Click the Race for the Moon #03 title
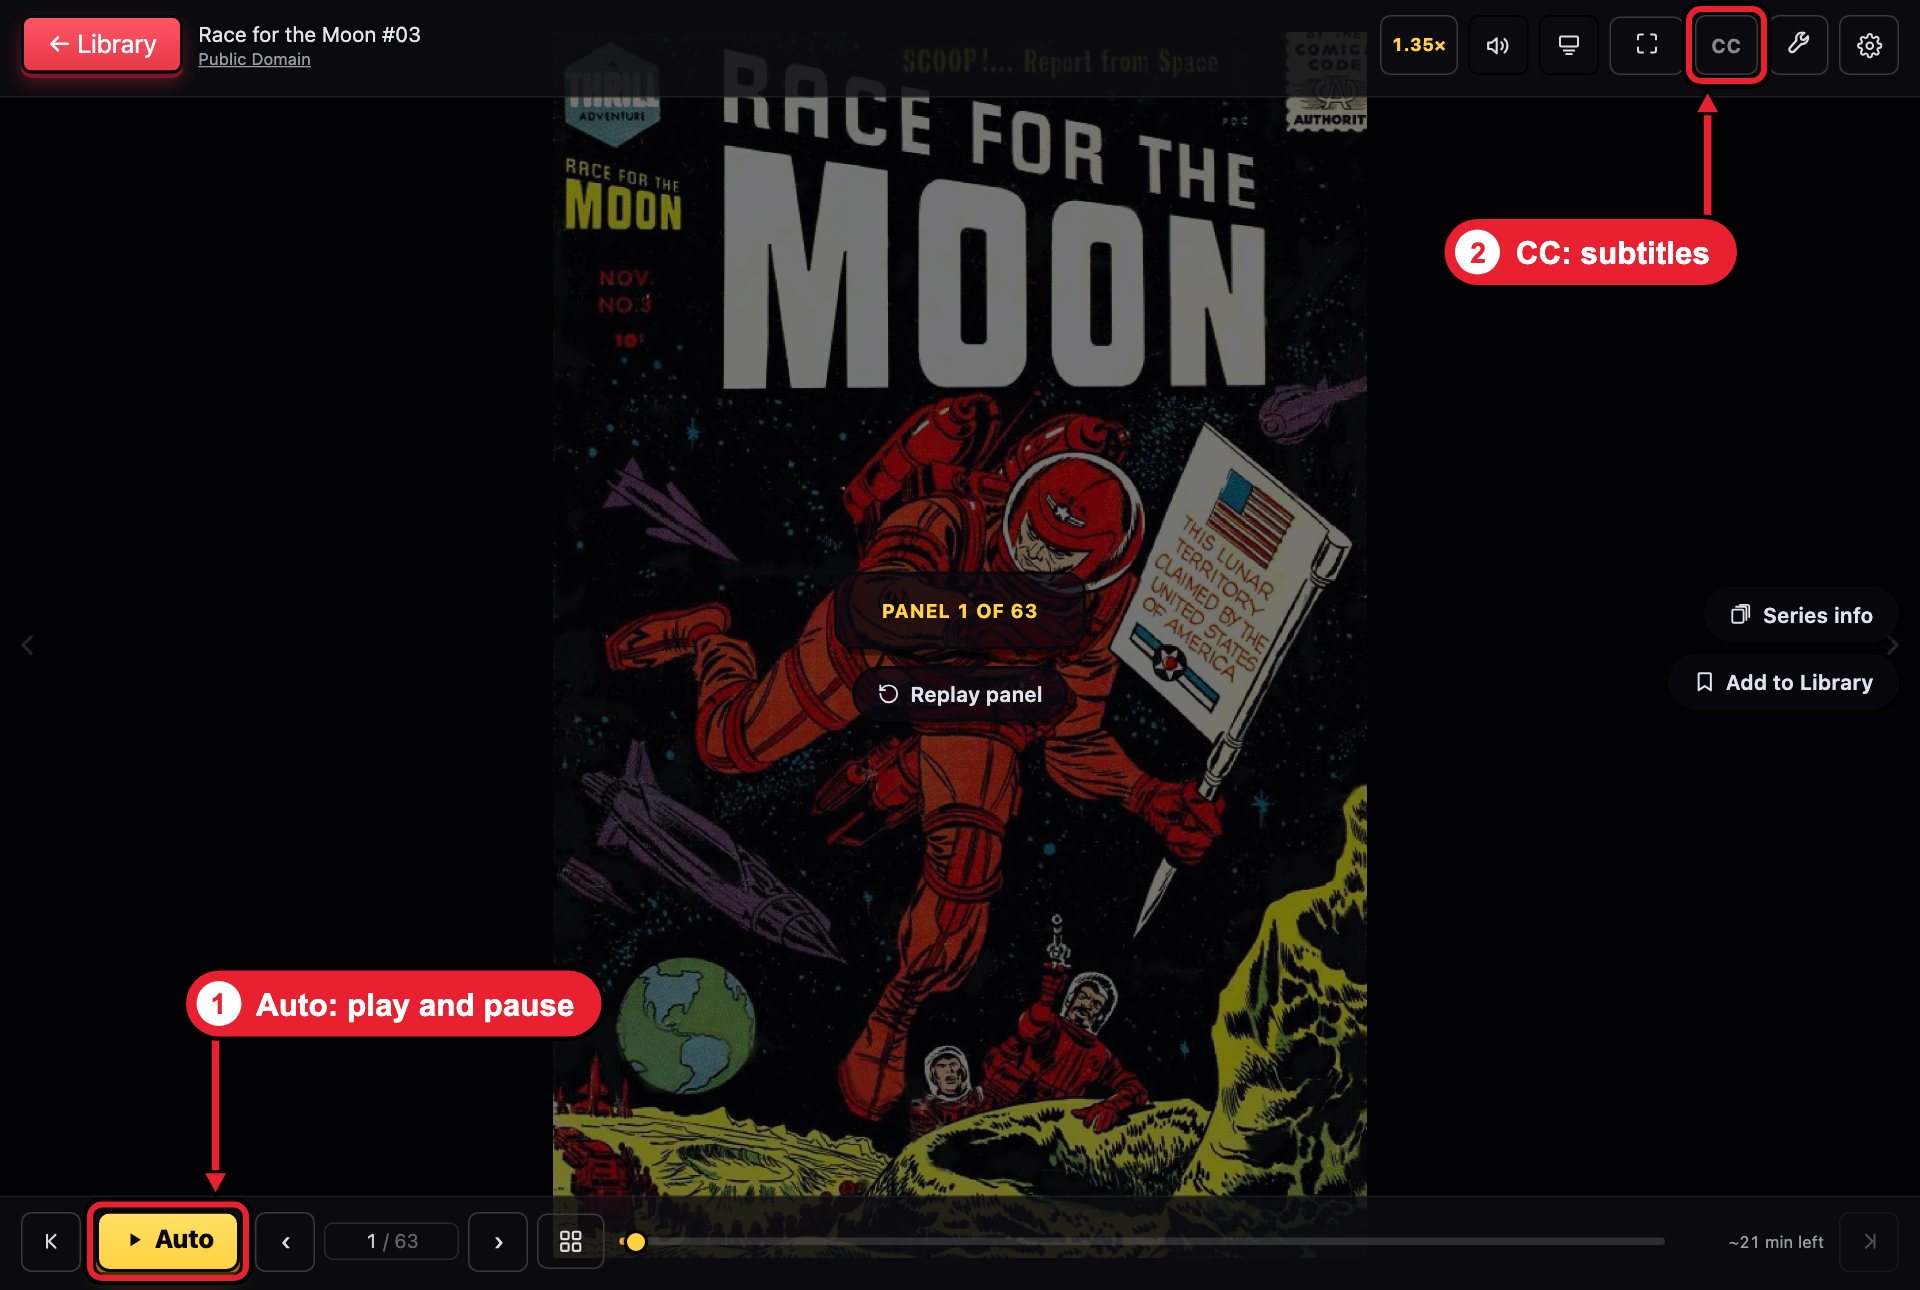This screenshot has width=1920, height=1290. [x=309, y=34]
